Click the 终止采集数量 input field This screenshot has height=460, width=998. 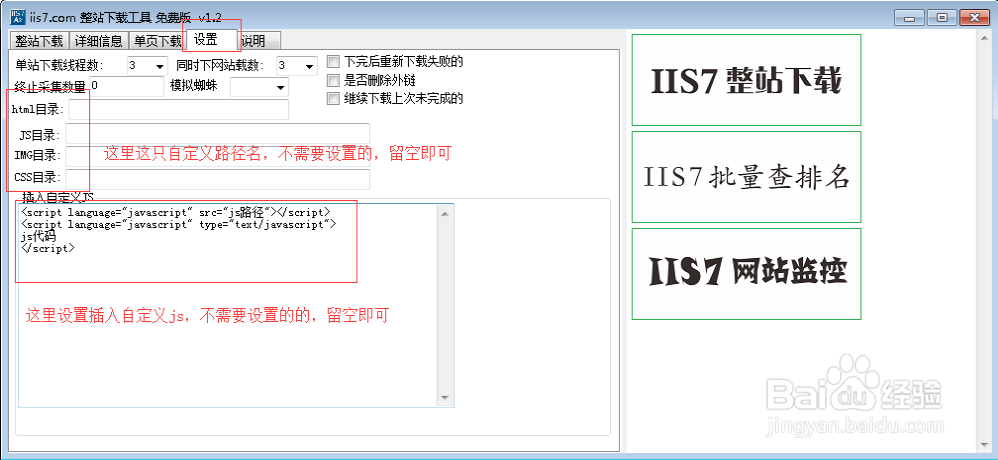click(x=127, y=87)
